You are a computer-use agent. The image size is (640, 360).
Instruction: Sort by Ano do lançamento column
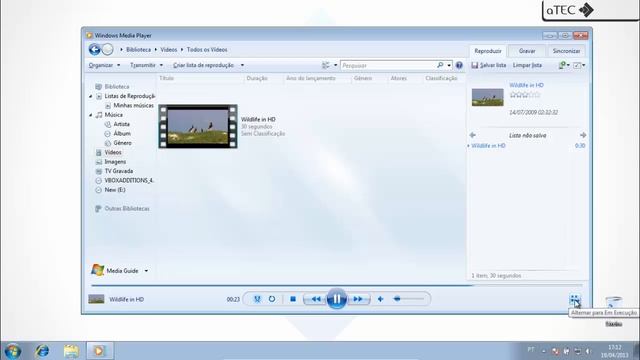tap(311, 78)
